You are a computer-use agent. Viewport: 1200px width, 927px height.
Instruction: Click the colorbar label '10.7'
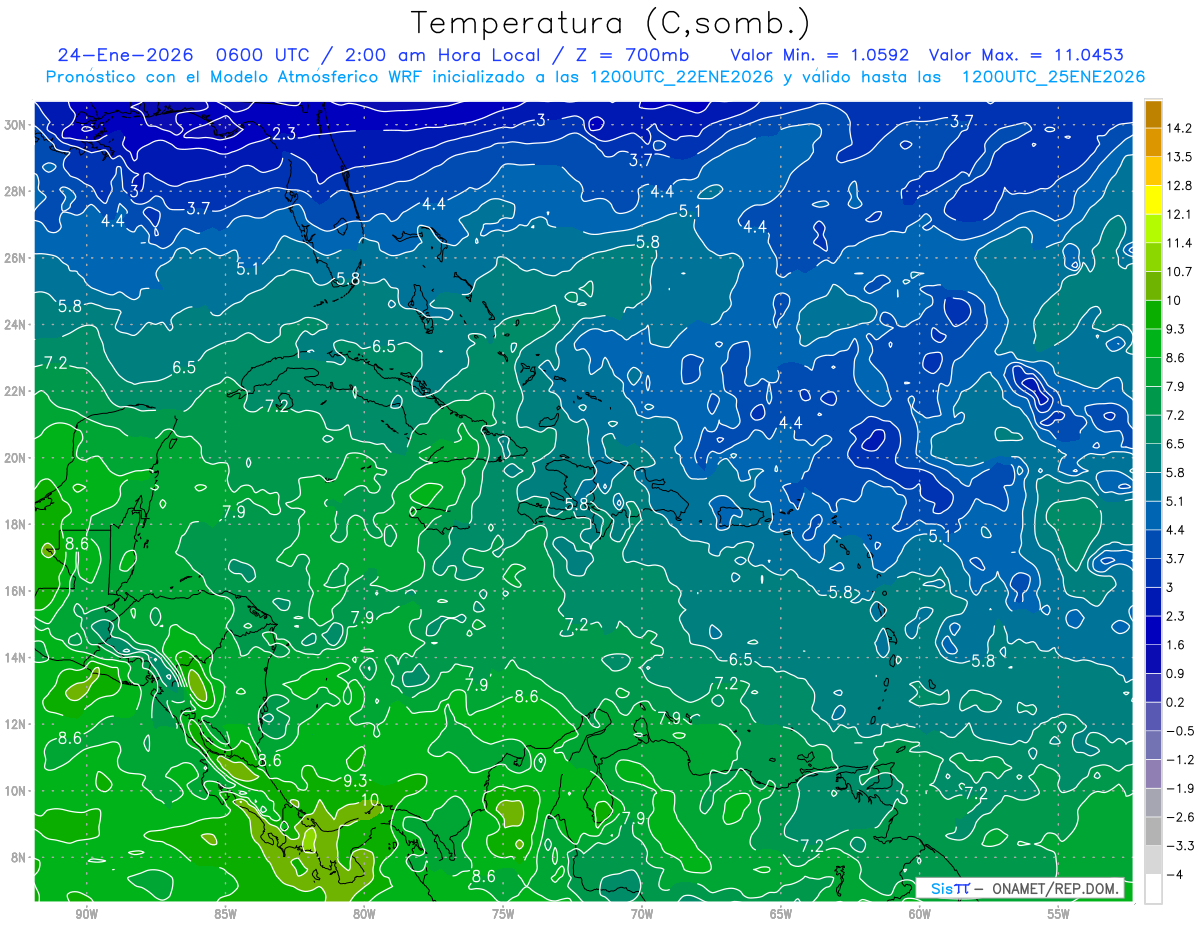point(1180,272)
